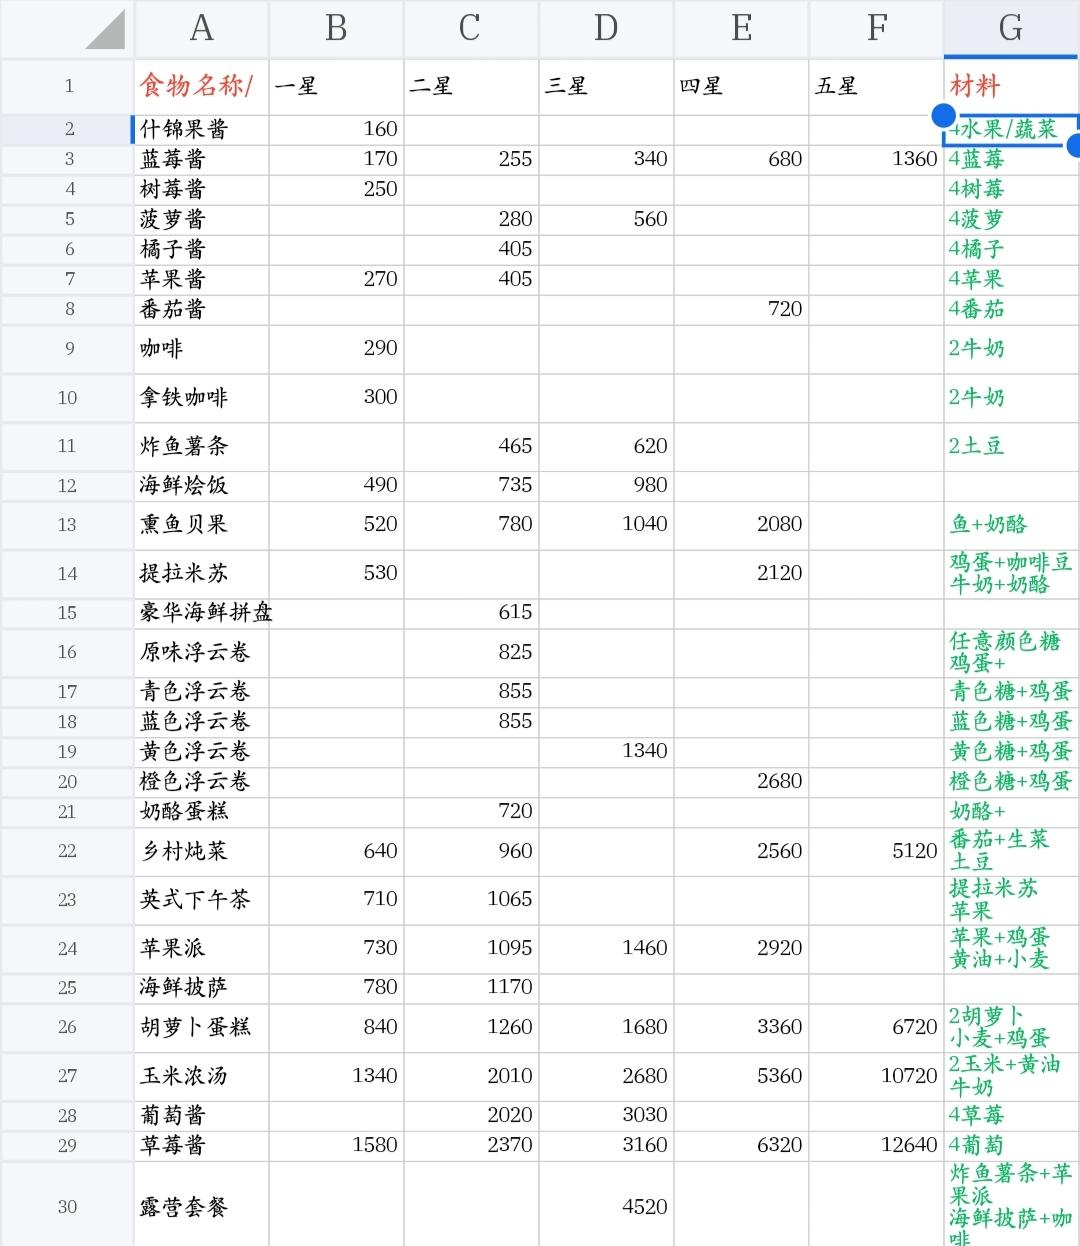The height and width of the screenshot is (1246, 1080).
Task: Click the 任意颜色糖 material cell
Action: click(x=1011, y=653)
